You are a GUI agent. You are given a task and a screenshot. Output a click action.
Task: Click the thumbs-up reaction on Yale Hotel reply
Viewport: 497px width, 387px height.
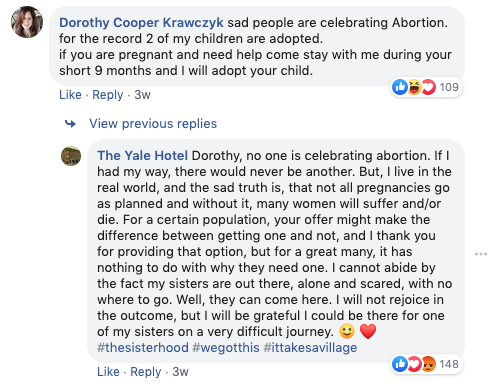pyautogui.click(x=399, y=364)
